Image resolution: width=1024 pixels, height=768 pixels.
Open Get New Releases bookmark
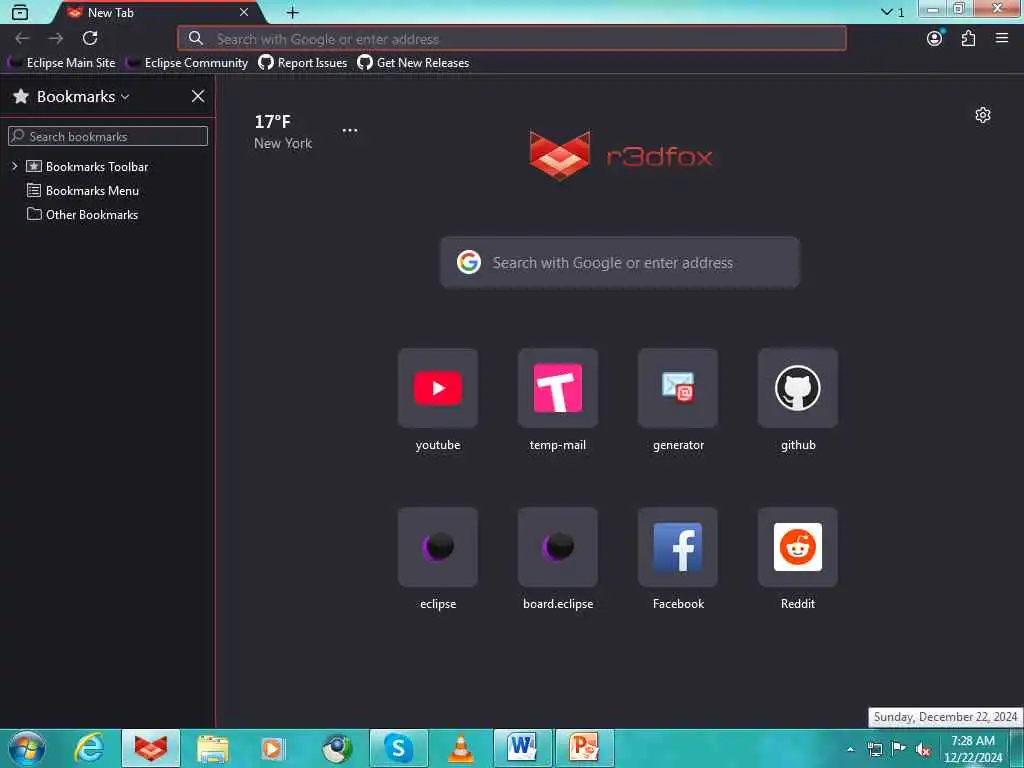(413, 63)
